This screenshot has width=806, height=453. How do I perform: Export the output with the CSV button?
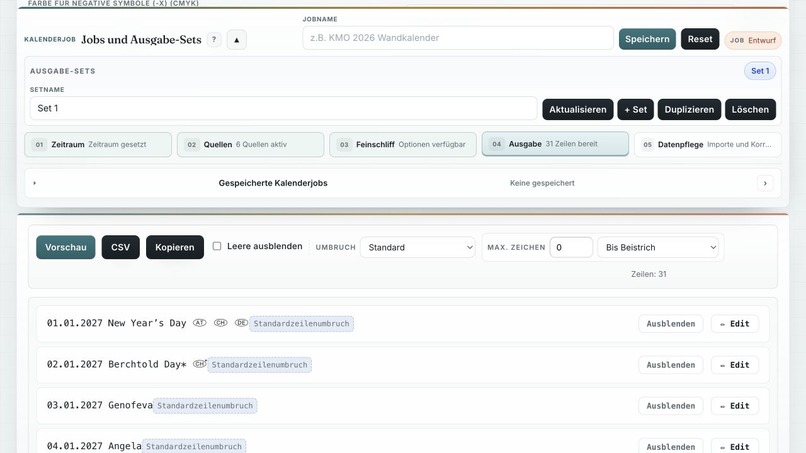tap(120, 247)
